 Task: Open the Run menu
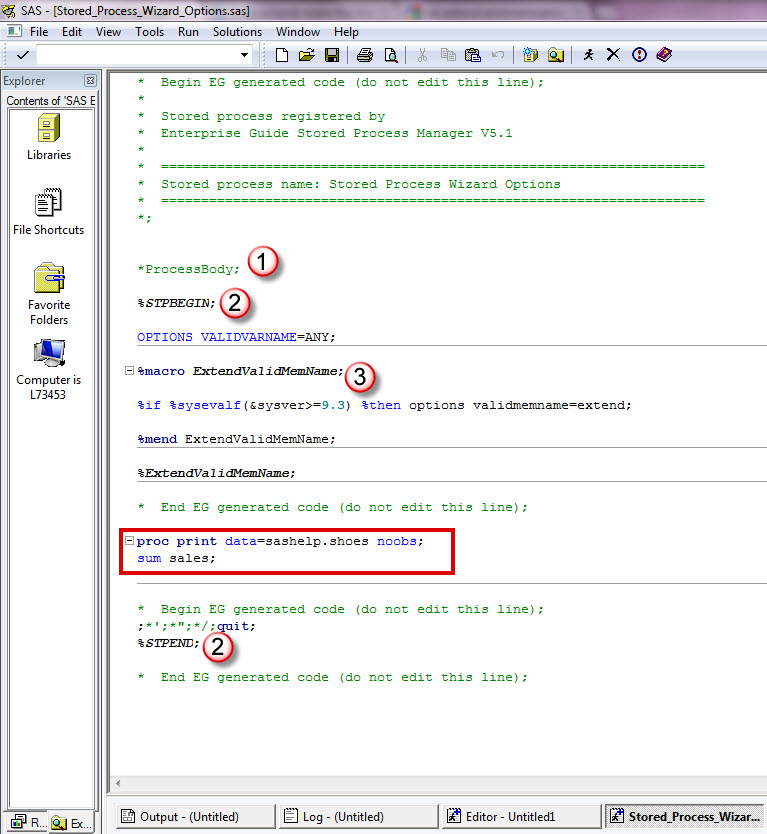tap(188, 32)
